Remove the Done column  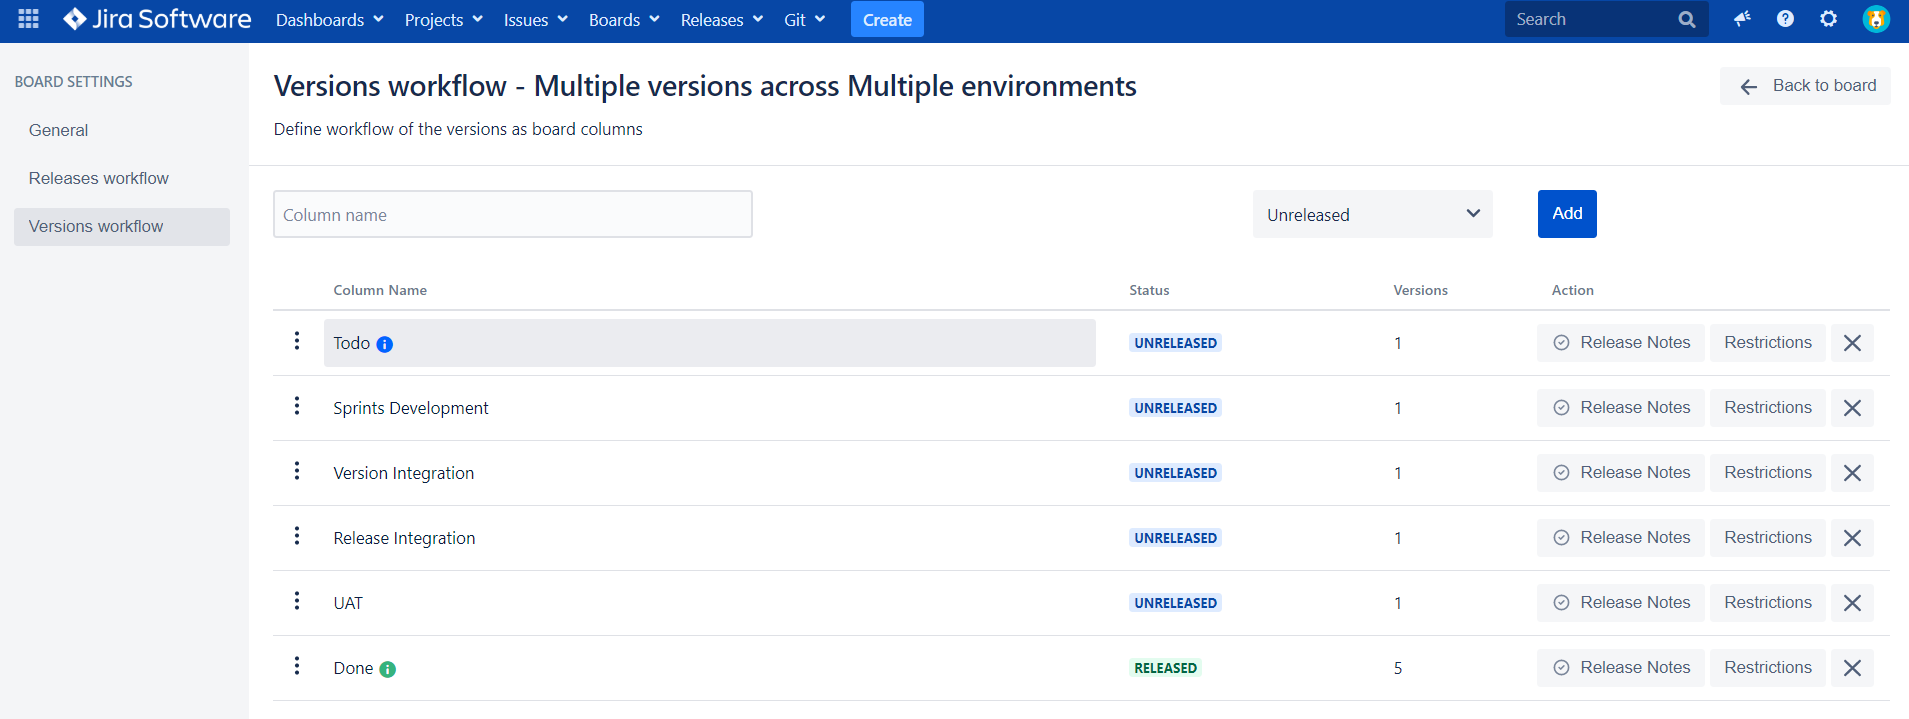1852,668
